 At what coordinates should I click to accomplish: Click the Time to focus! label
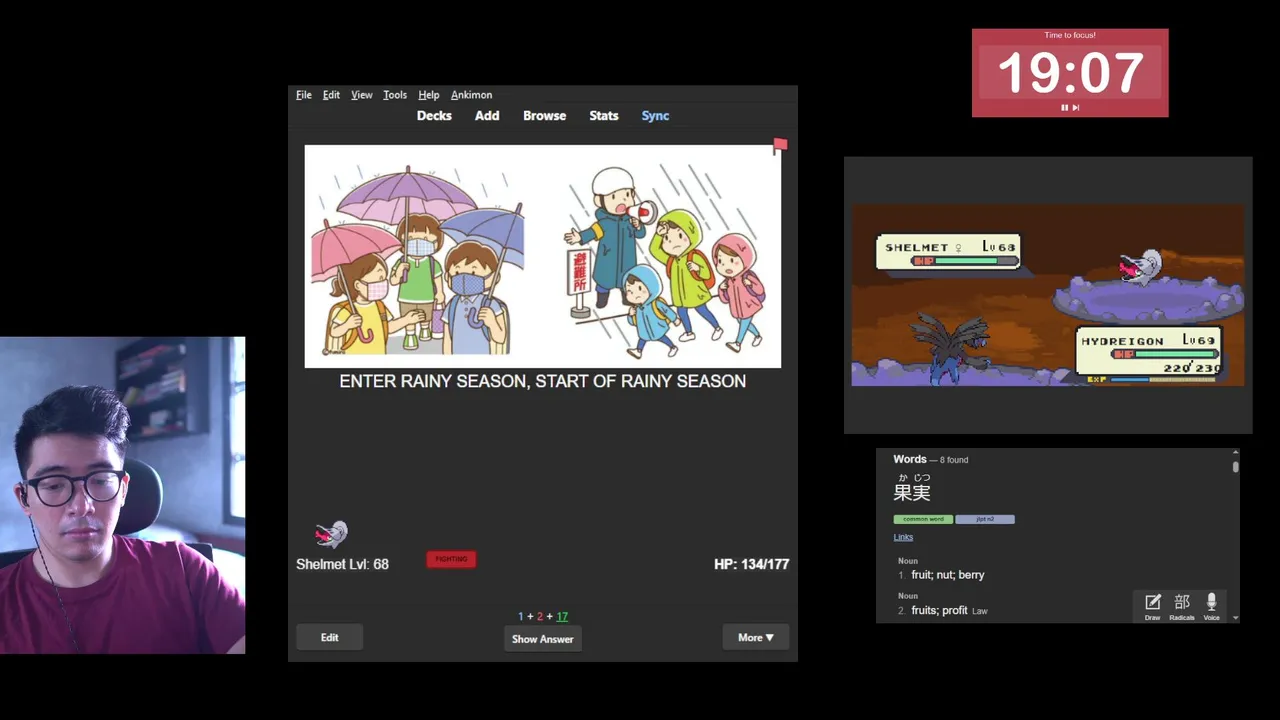click(x=1070, y=35)
